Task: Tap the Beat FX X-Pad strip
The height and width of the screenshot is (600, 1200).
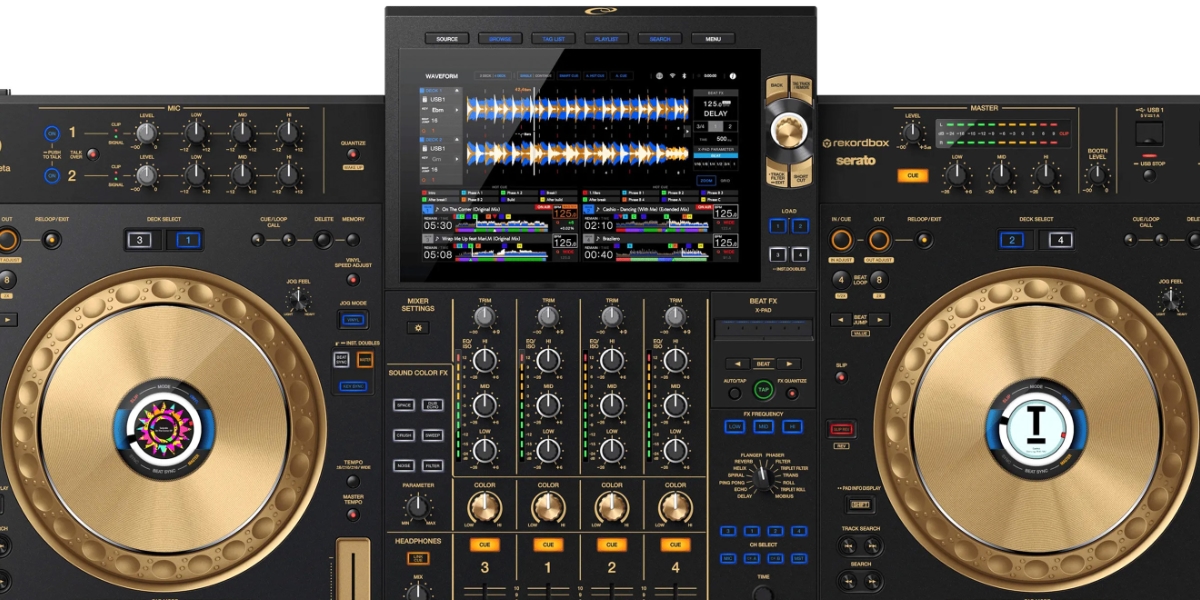Action: 763,326
